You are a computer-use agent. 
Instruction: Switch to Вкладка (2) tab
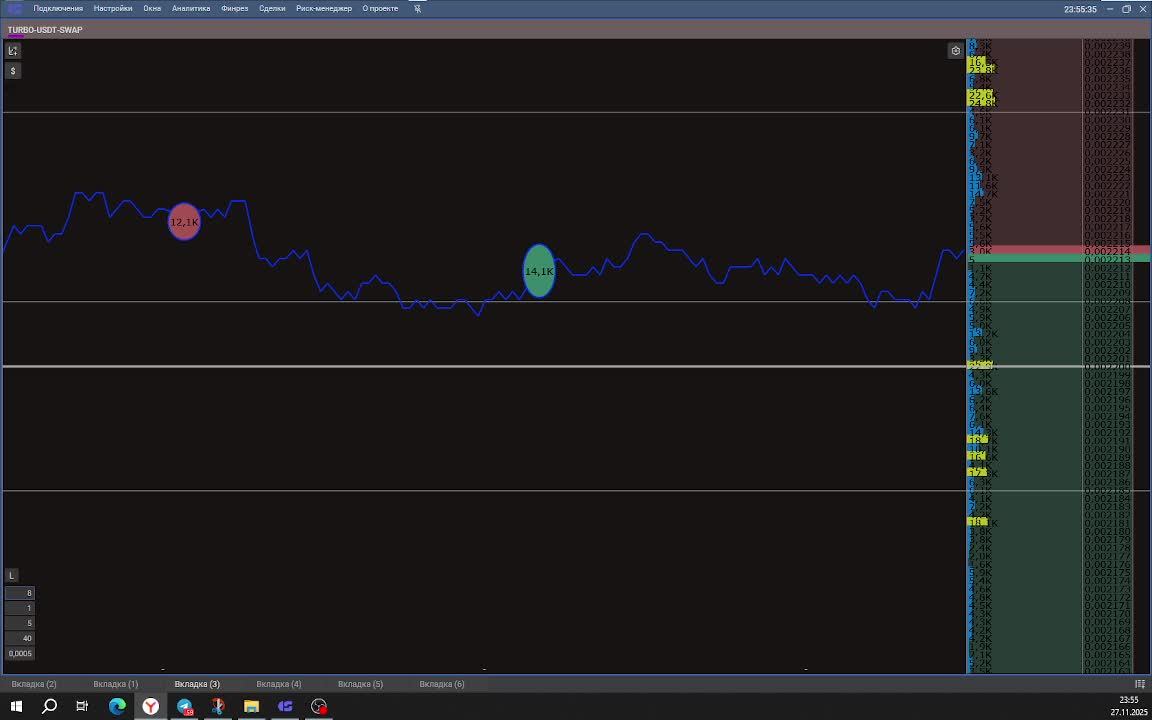point(34,684)
